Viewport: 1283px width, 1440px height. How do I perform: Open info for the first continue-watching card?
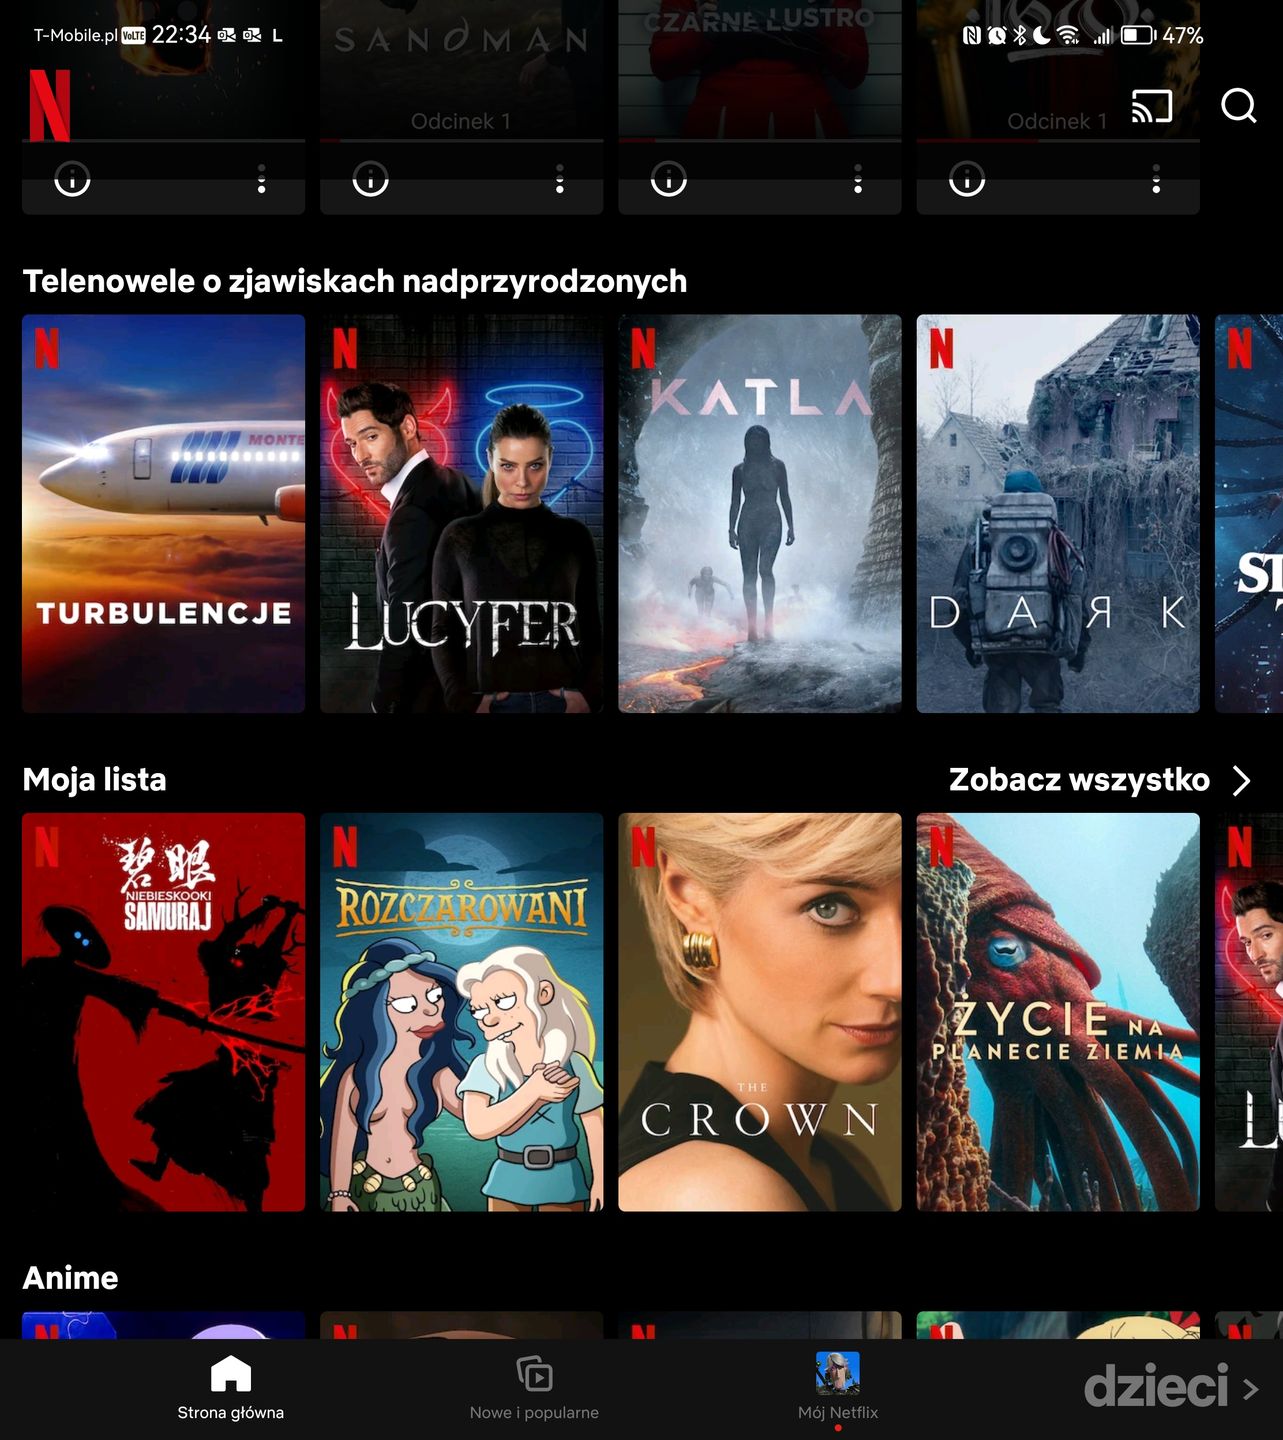[x=72, y=179]
